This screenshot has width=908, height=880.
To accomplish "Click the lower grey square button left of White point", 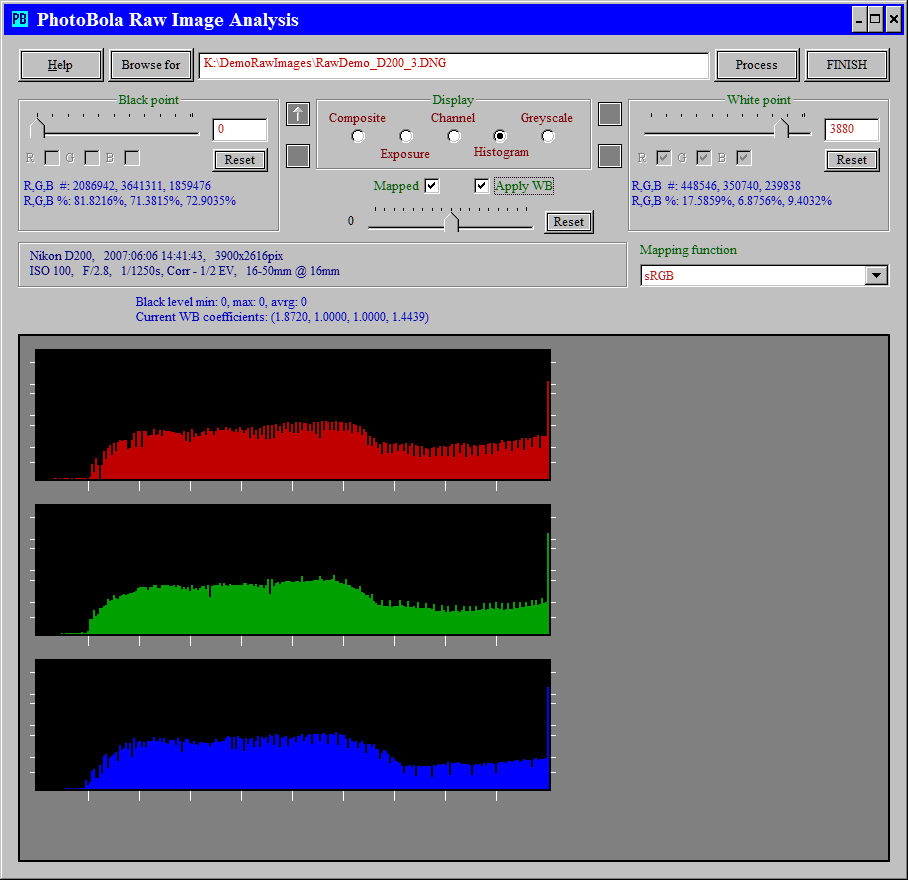I will [609, 156].
